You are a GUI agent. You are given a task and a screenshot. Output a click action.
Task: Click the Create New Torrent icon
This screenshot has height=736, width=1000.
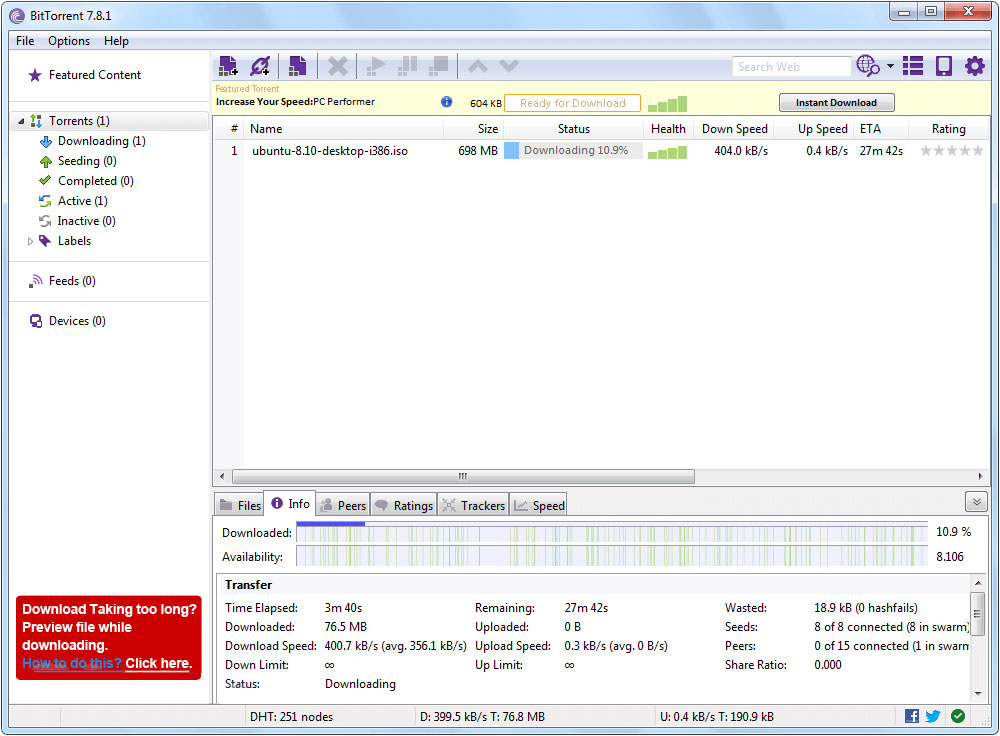(297, 66)
